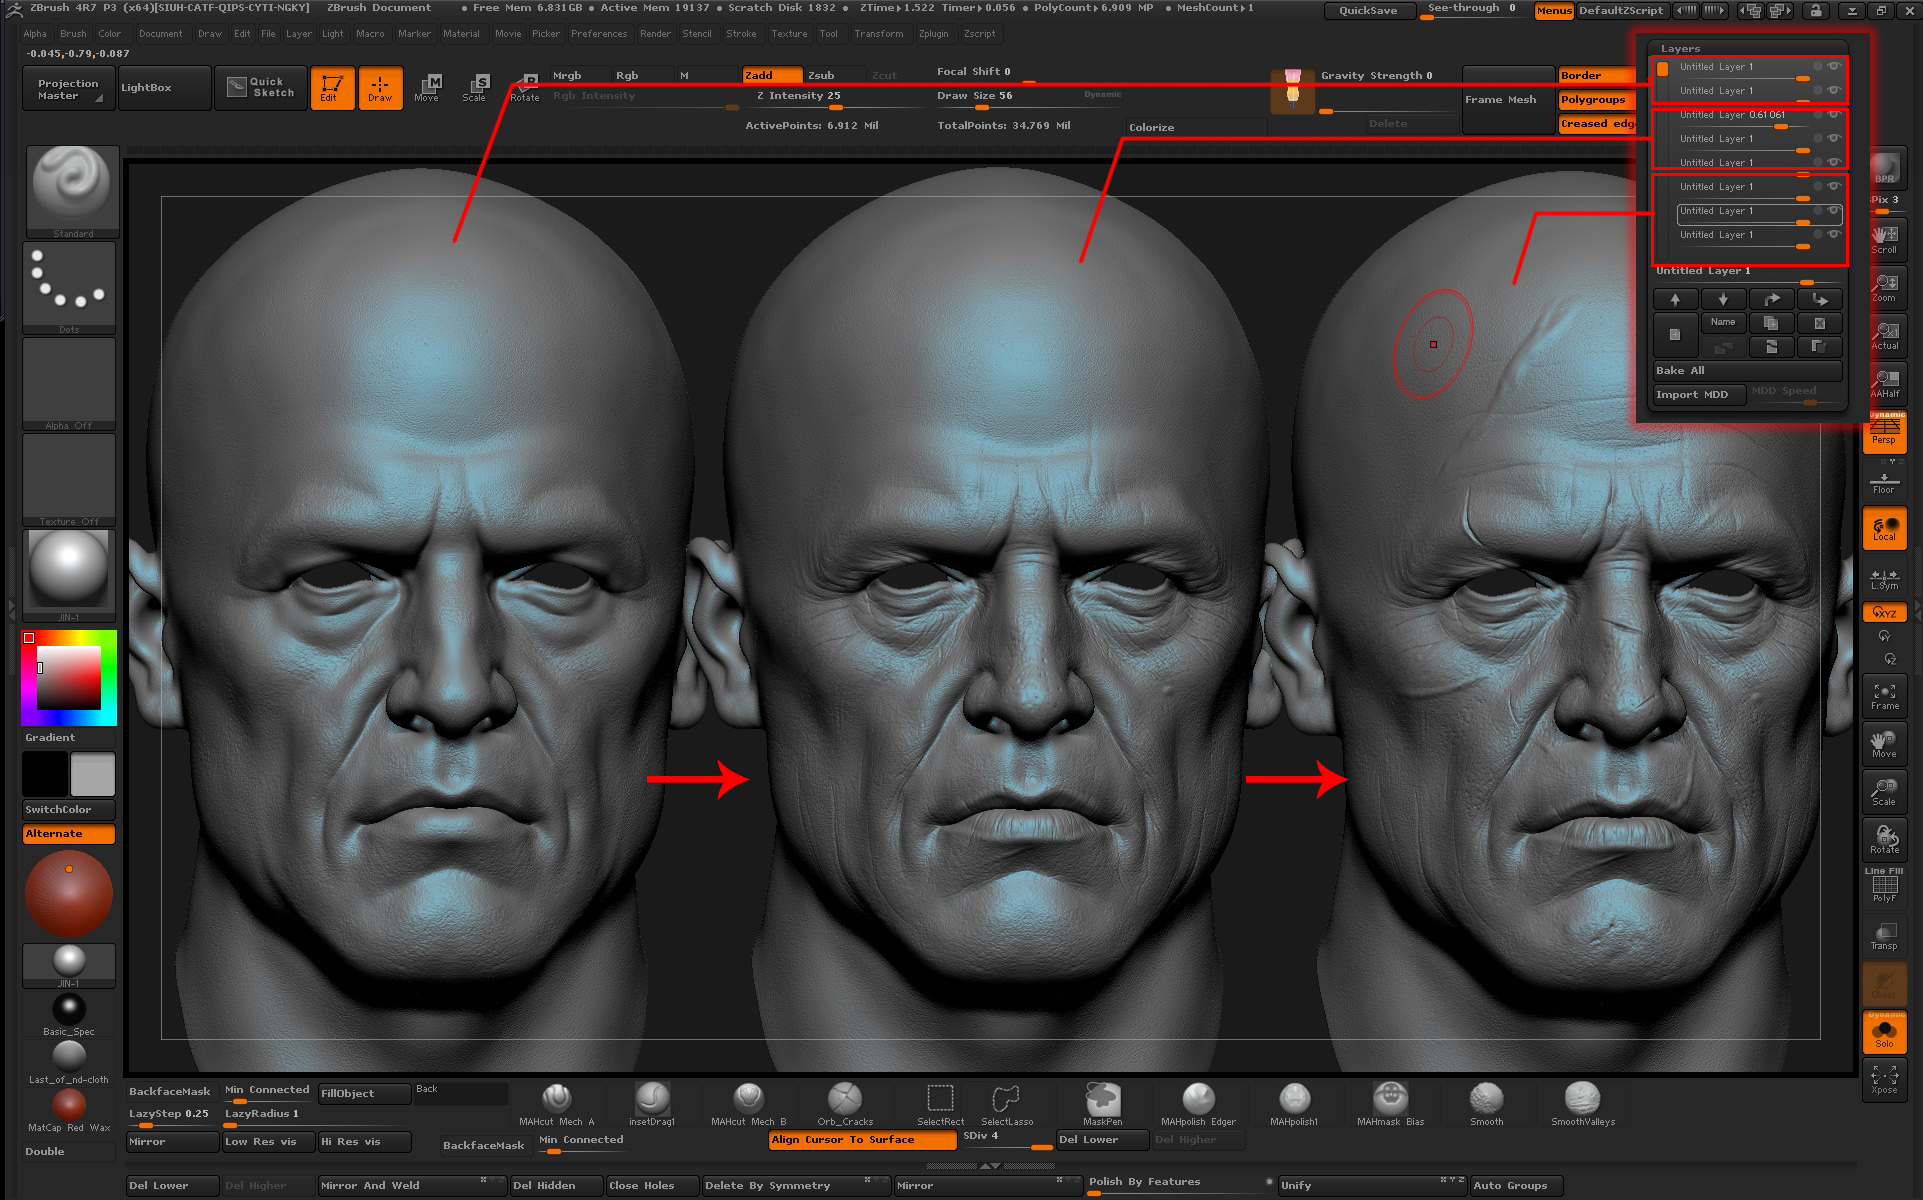Screen dimensions: 1923x1200
Task: Choose the MAHmask Bias brush
Action: click(x=1390, y=1104)
